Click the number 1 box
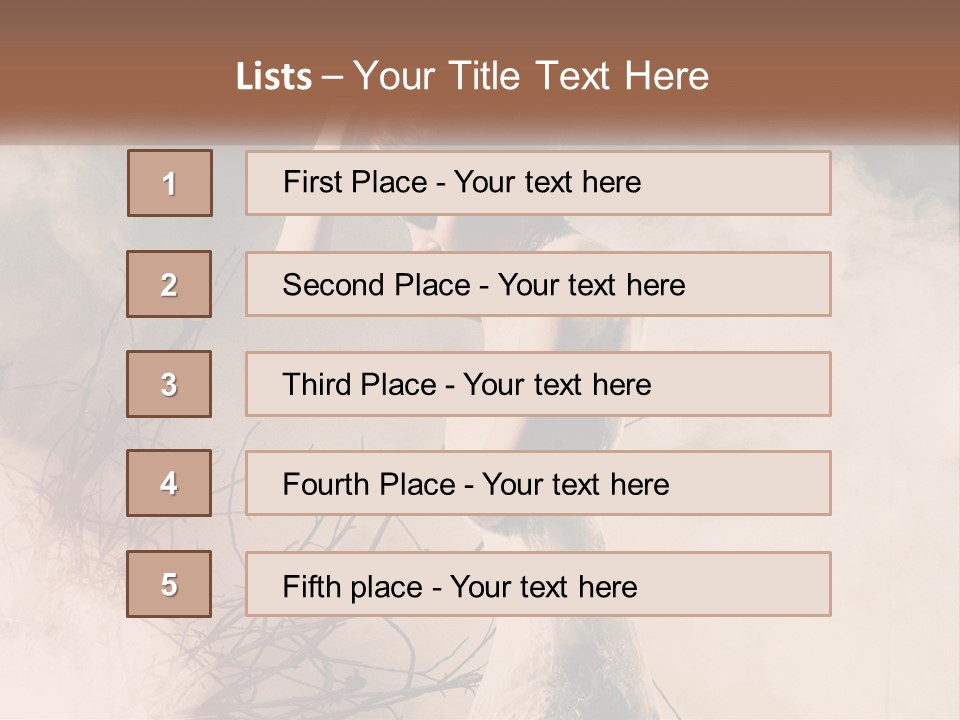The width and height of the screenshot is (960, 720). (170, 183)
